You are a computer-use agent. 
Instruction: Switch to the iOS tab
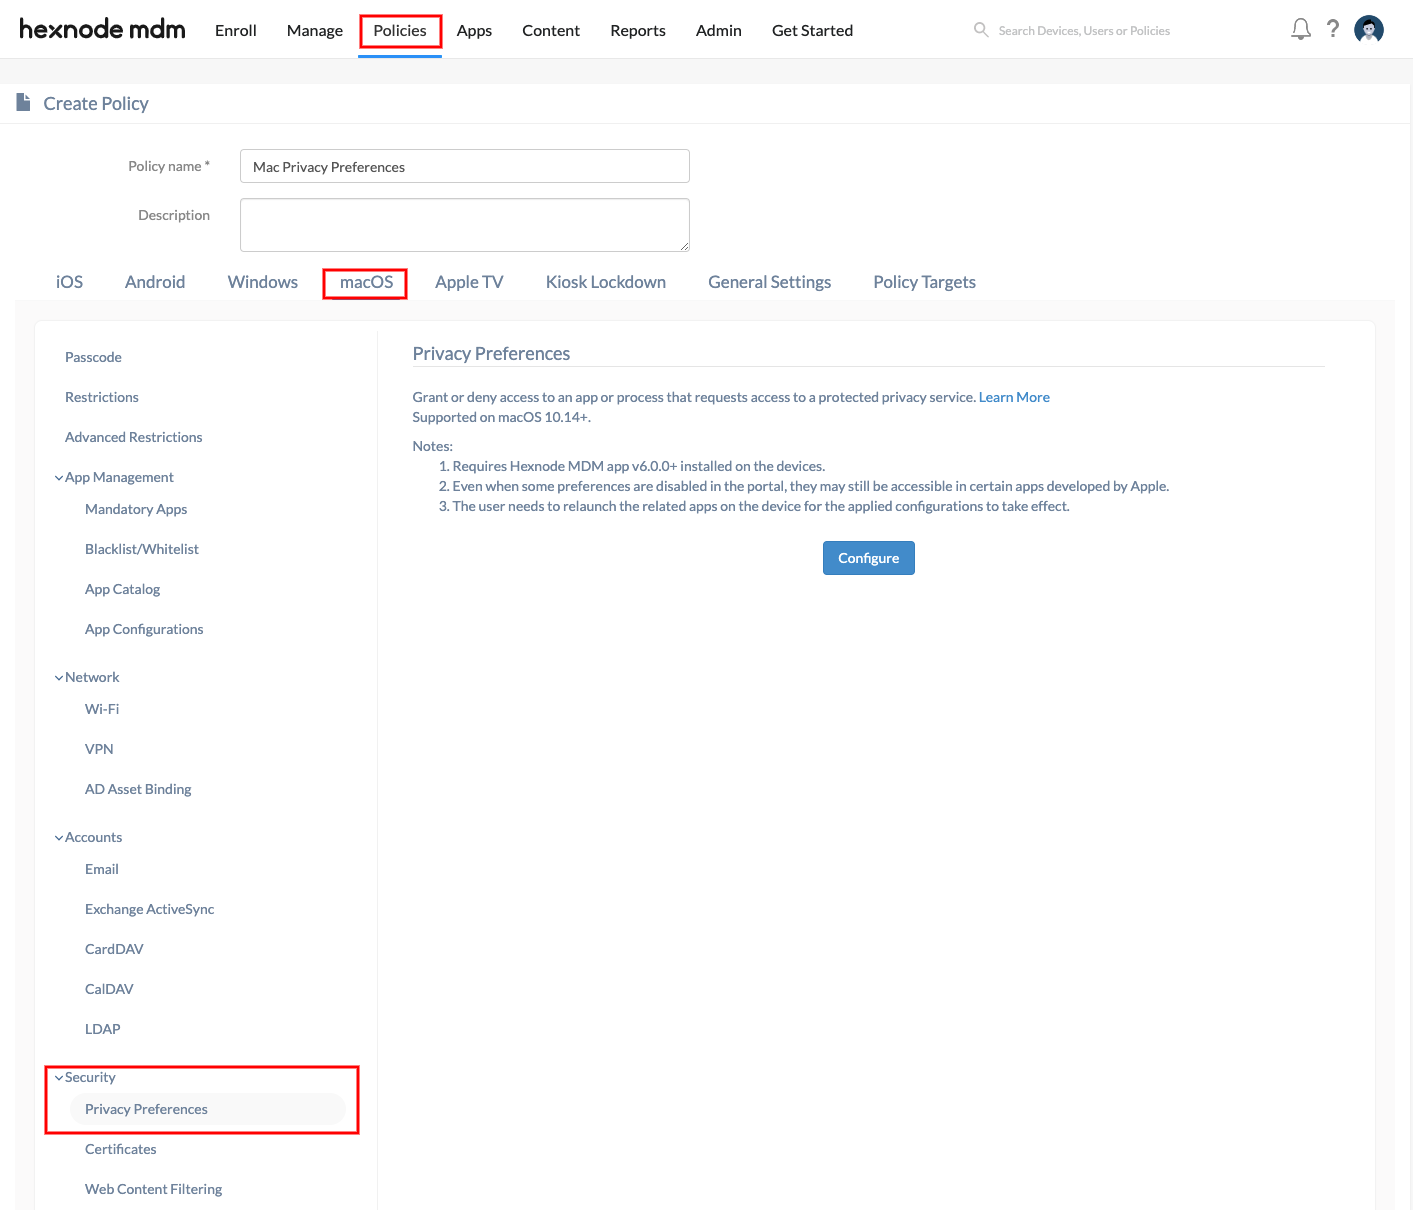click(x=70, y=282)
